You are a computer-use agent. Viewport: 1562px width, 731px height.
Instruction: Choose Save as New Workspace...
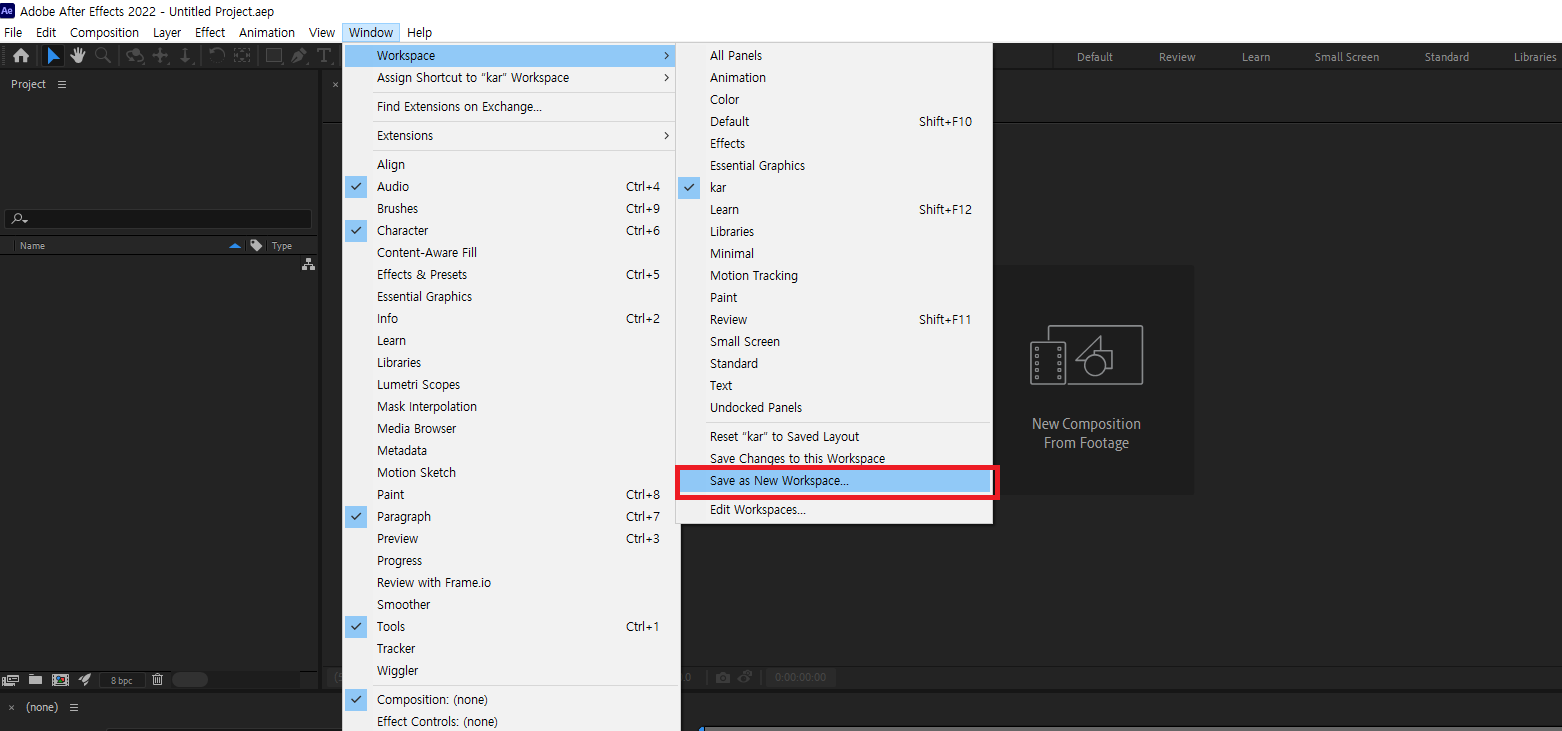(x=834, y=481)
